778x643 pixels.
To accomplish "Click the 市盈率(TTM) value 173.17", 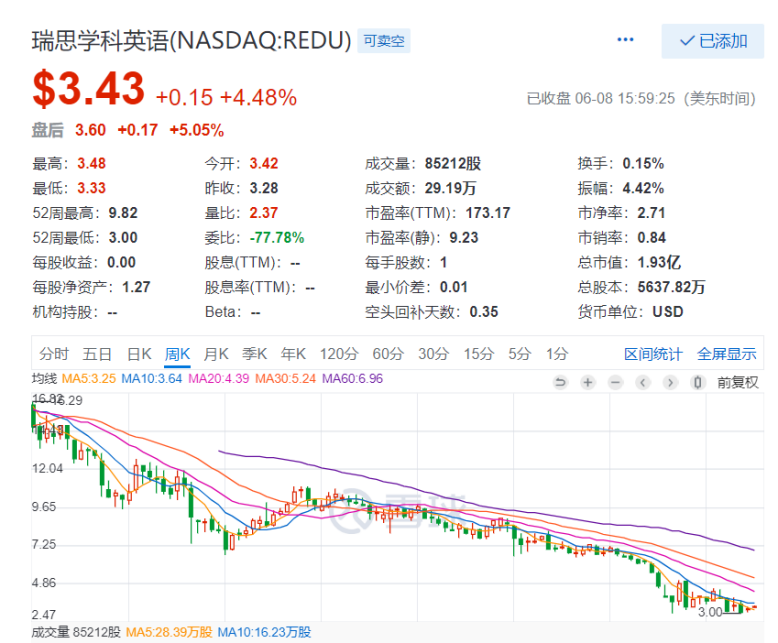I will (488, 213).
